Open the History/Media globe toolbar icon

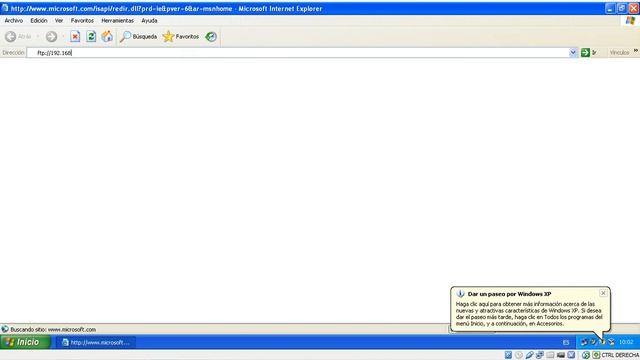(x=211, y=37)
